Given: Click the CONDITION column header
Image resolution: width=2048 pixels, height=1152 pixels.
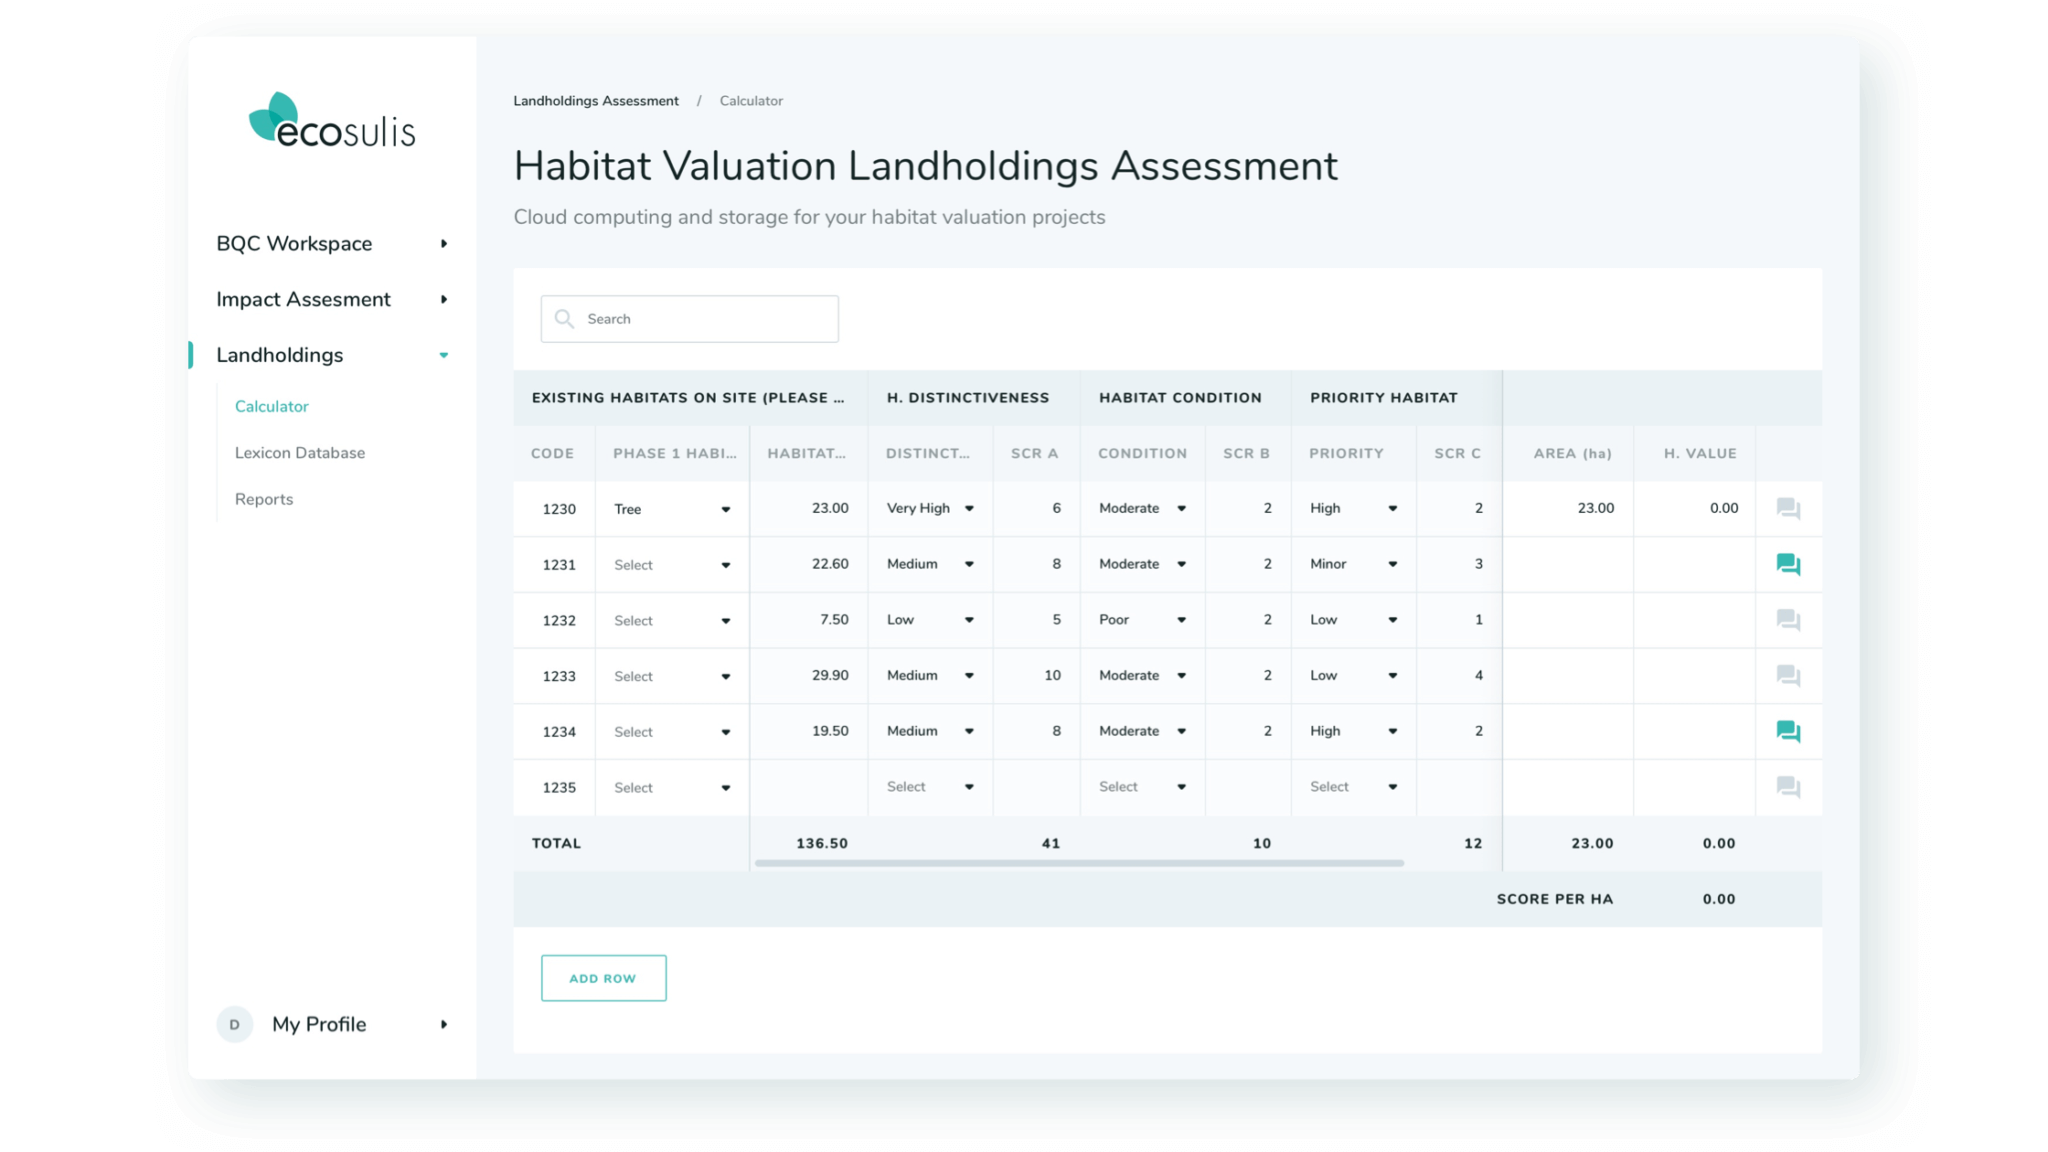Looking at the screenshot, I should (1142, 453).
